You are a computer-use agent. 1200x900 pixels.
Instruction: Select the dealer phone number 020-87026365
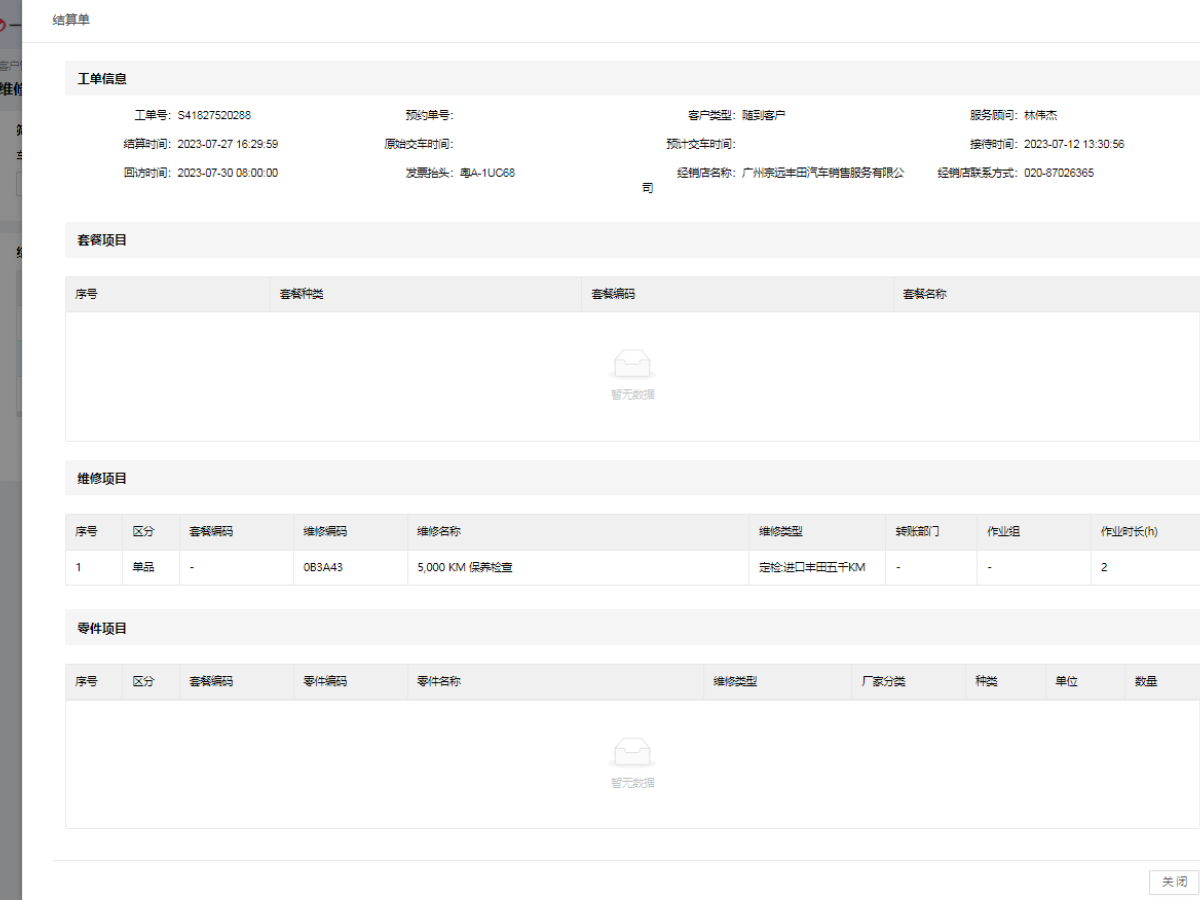1059,173
